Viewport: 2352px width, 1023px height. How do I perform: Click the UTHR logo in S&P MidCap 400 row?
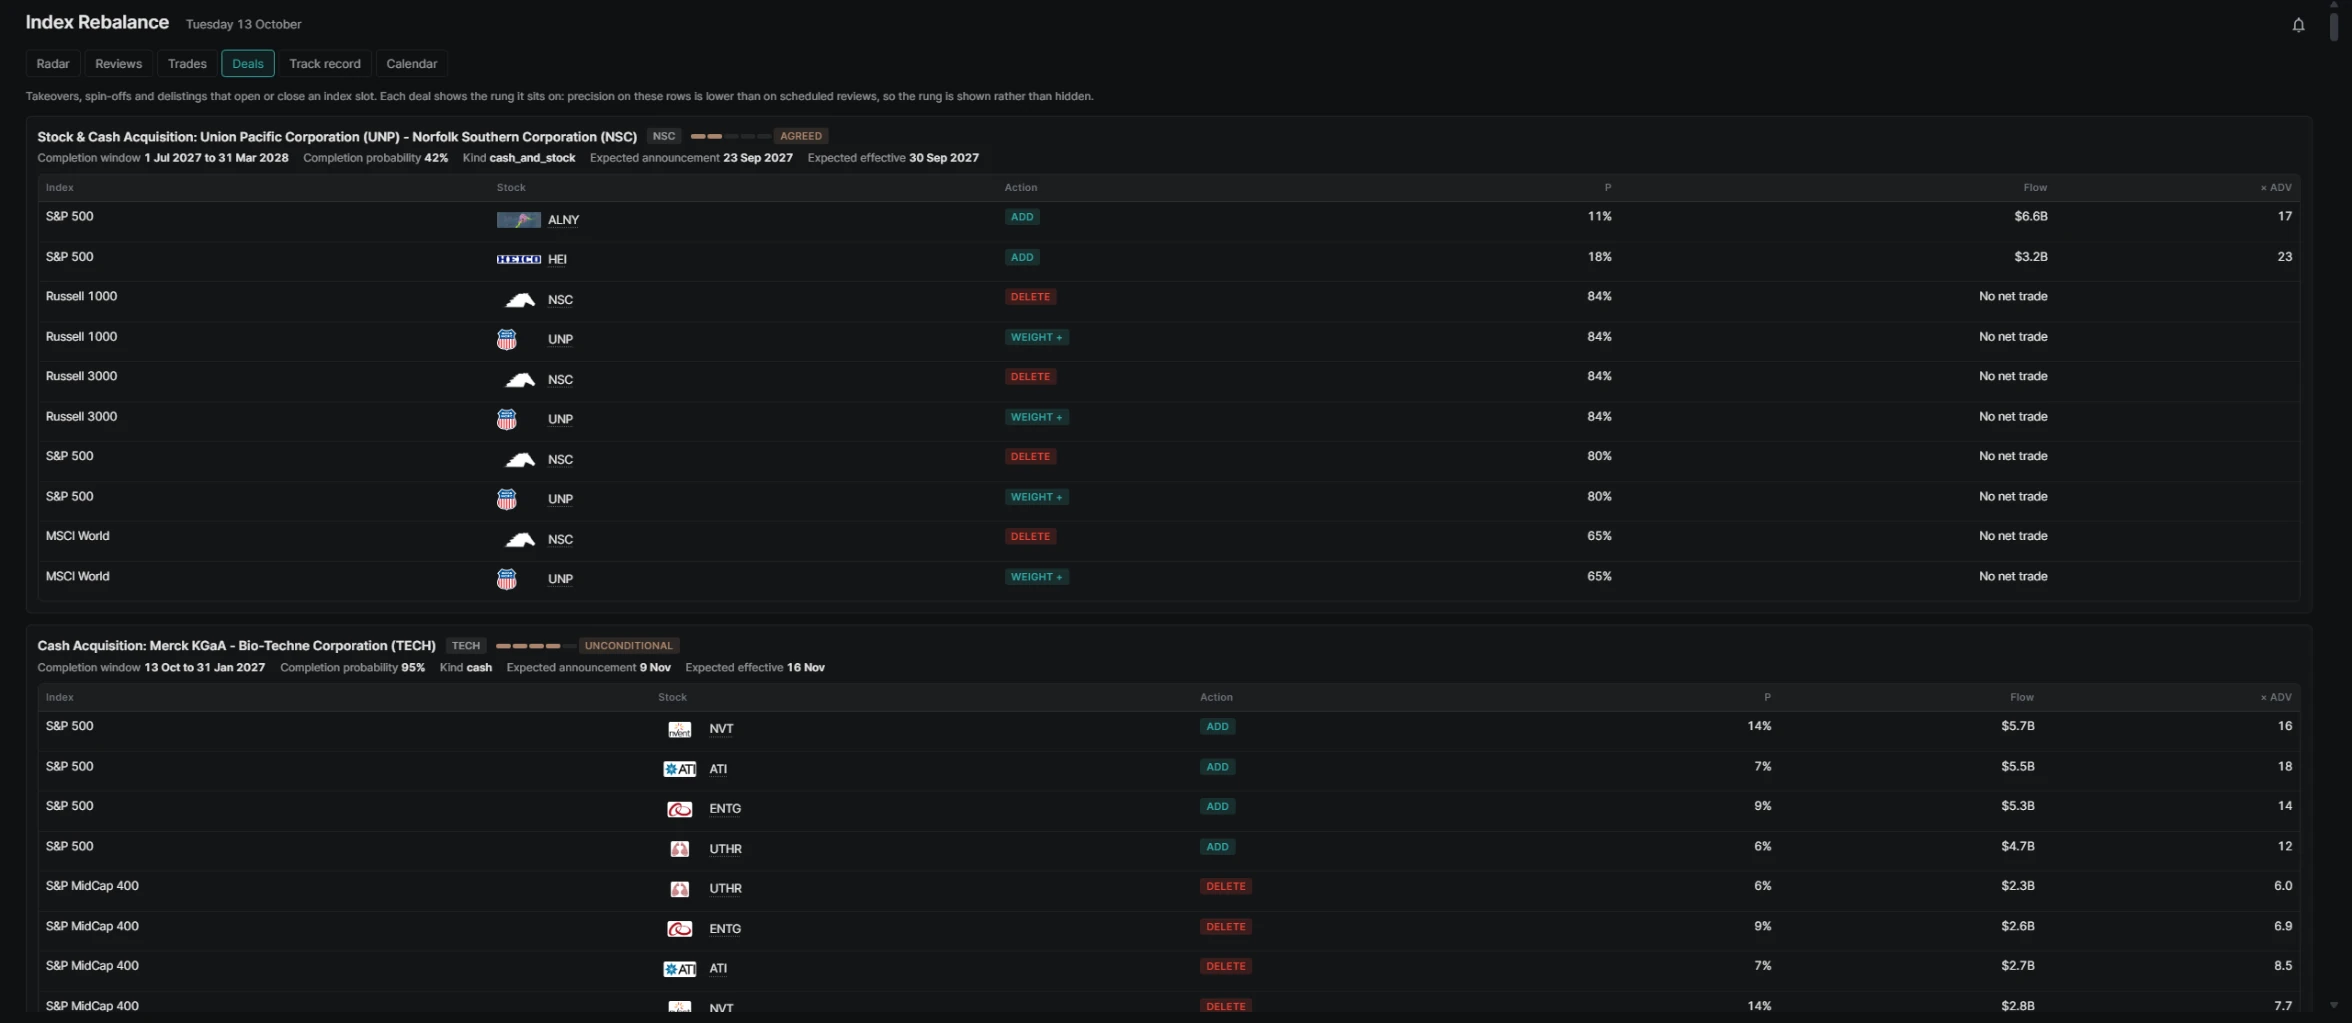679,889
